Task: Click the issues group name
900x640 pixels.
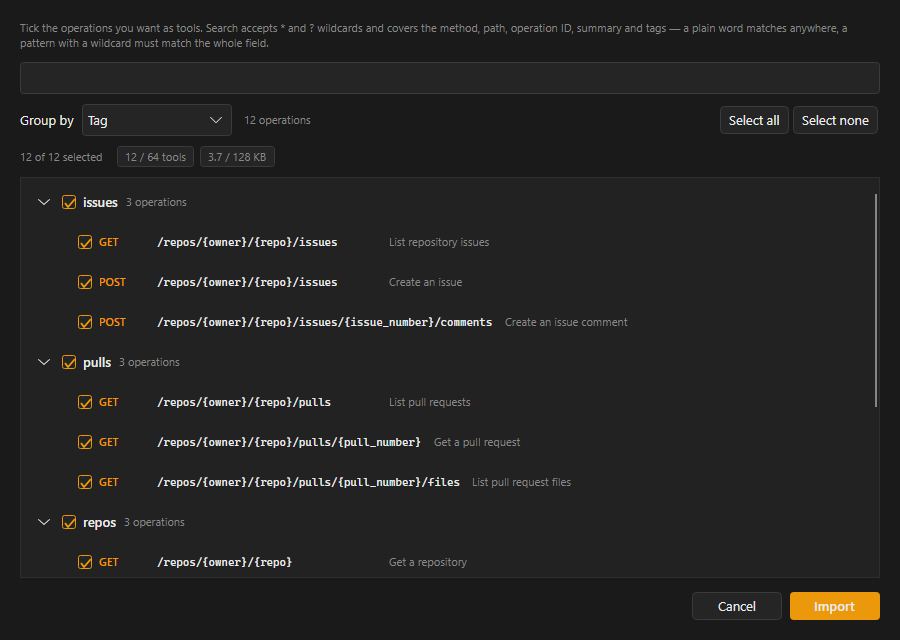Action: click(100, 202)
